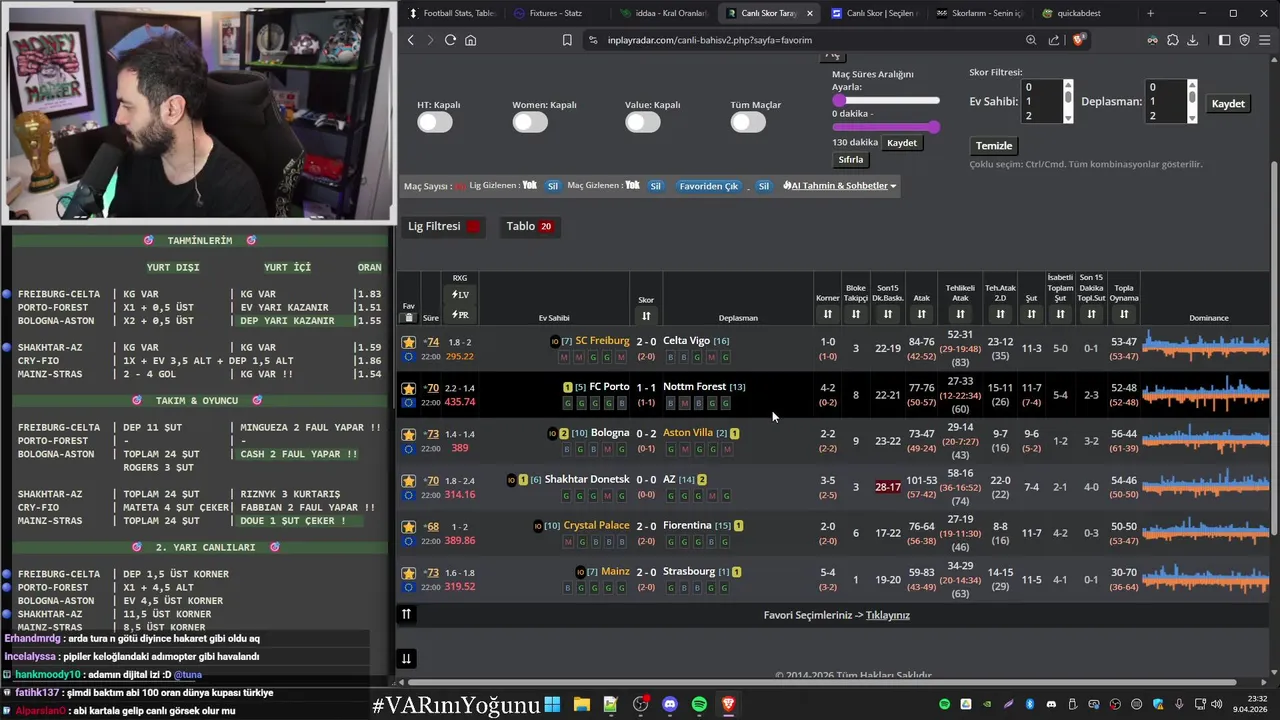Sort by Bloke Takipçi column arrows
Screen dimensions: 1280x720
(855, 314)
